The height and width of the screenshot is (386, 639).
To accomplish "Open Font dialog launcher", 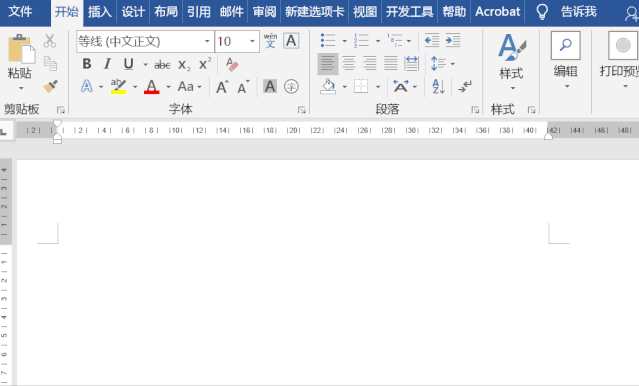I will coord(302,110).
